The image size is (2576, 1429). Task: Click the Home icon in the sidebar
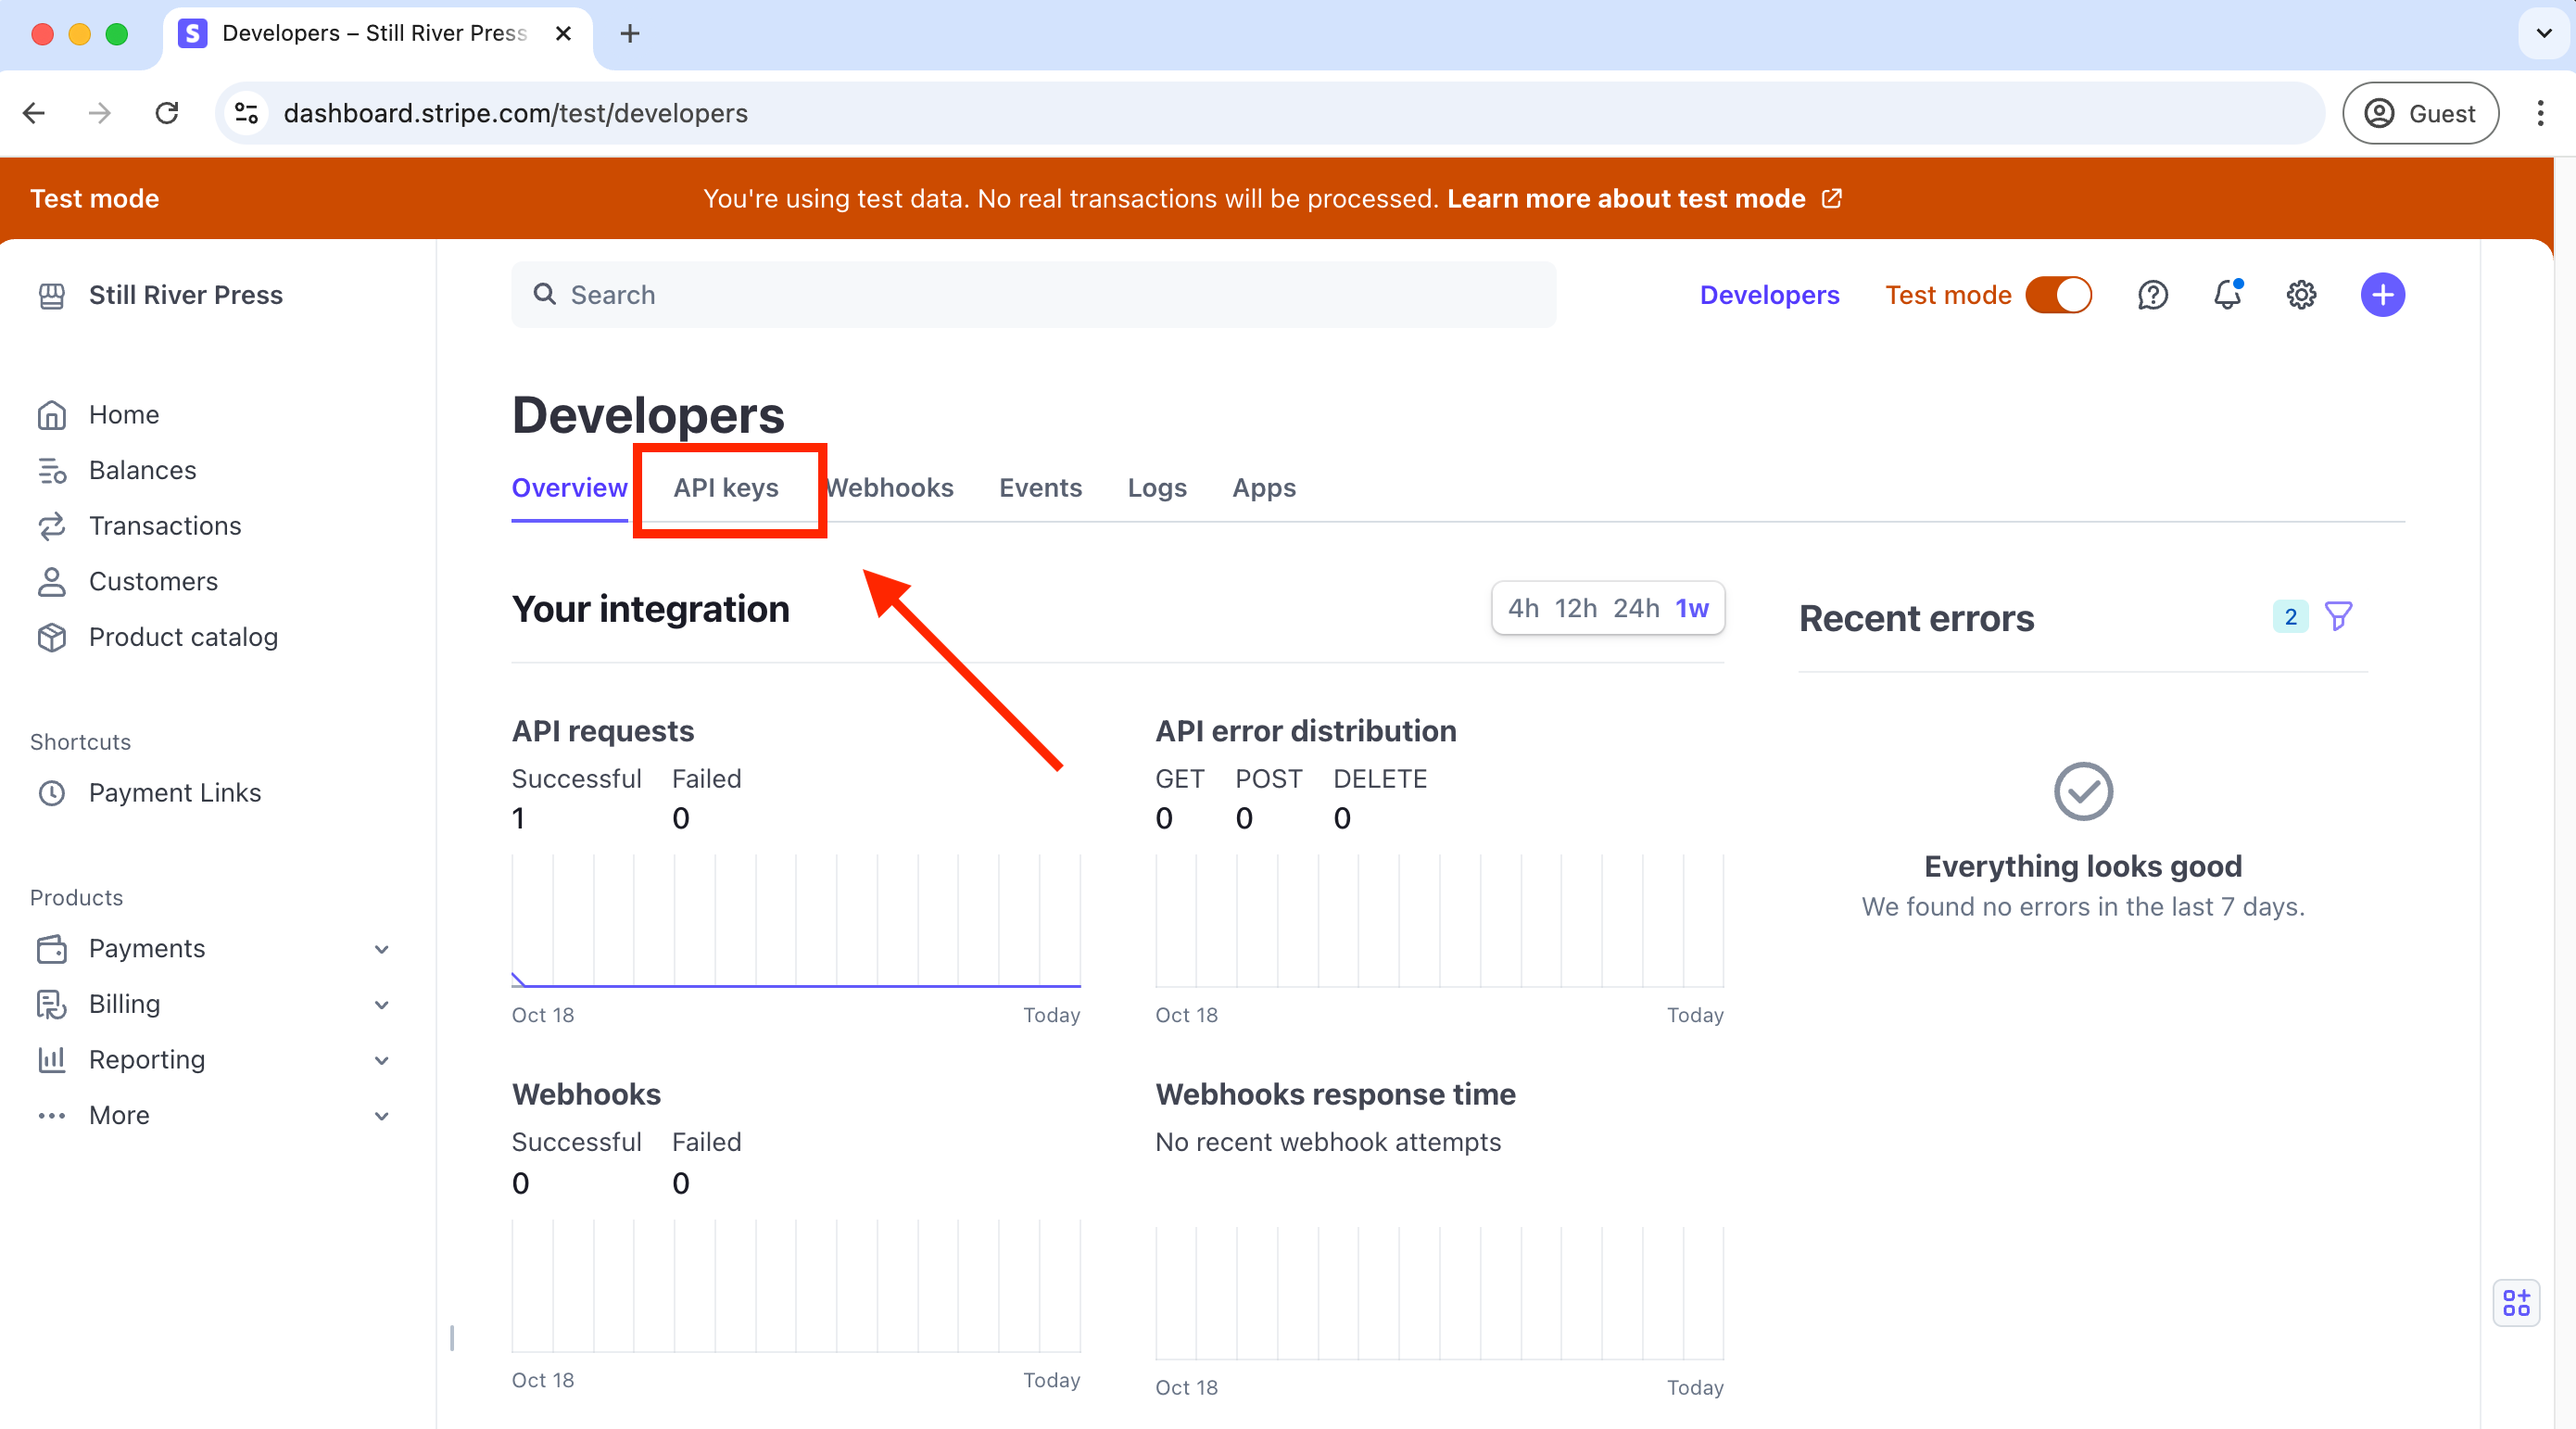pyautogui.click(x=51, y=415)
